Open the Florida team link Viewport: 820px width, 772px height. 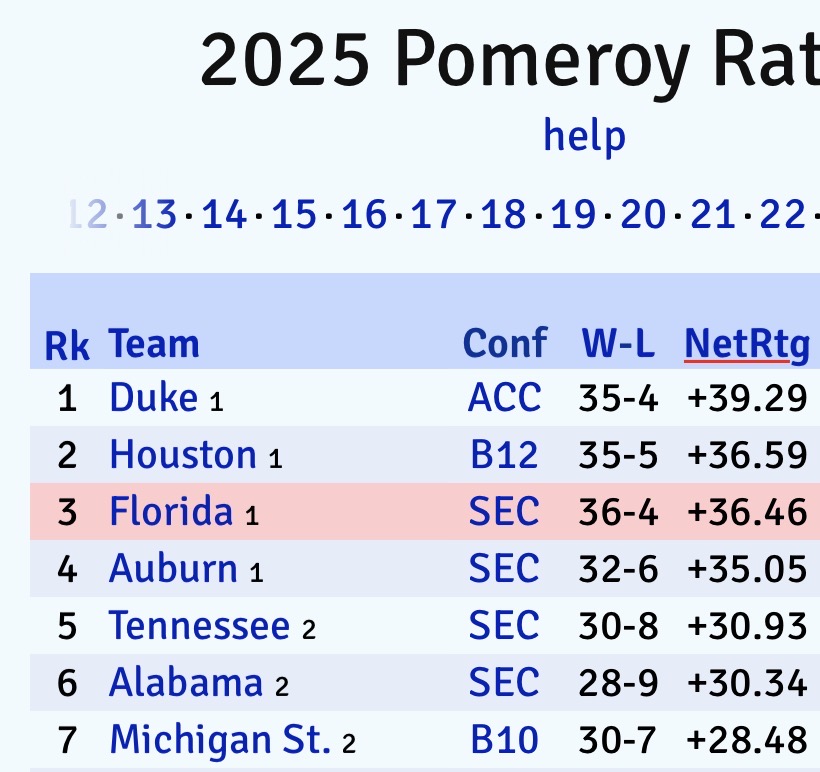click(171, 512)
